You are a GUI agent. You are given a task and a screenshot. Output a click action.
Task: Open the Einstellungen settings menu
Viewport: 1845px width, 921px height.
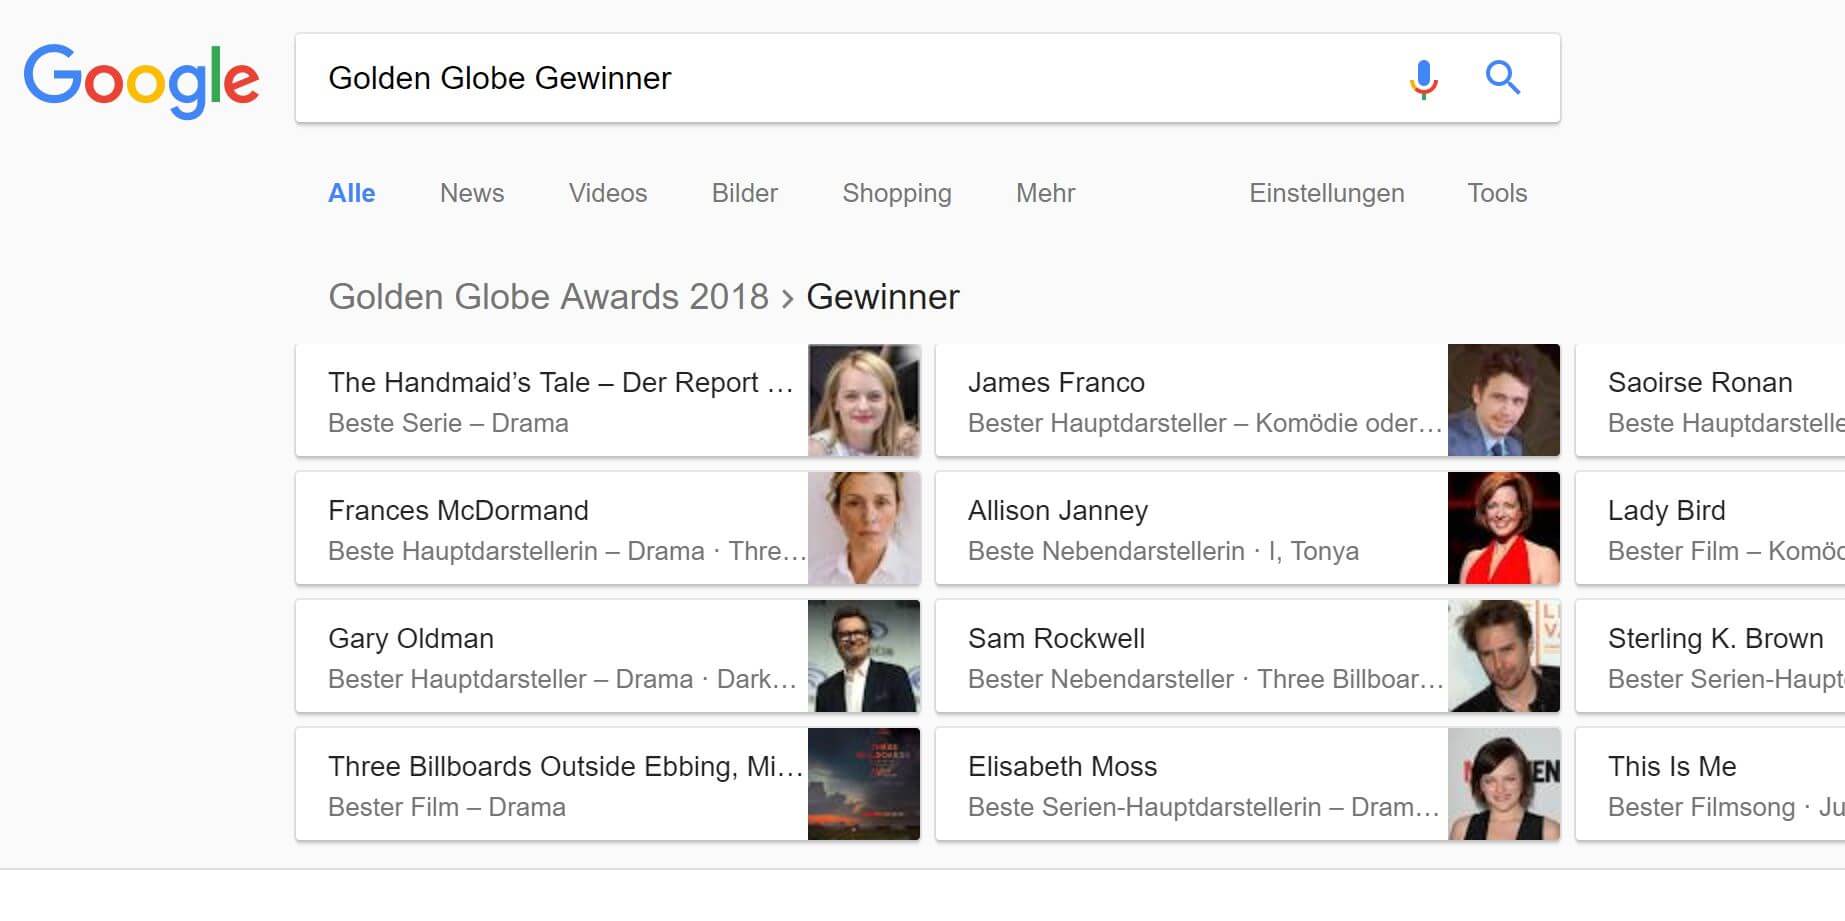(1326, 193)
